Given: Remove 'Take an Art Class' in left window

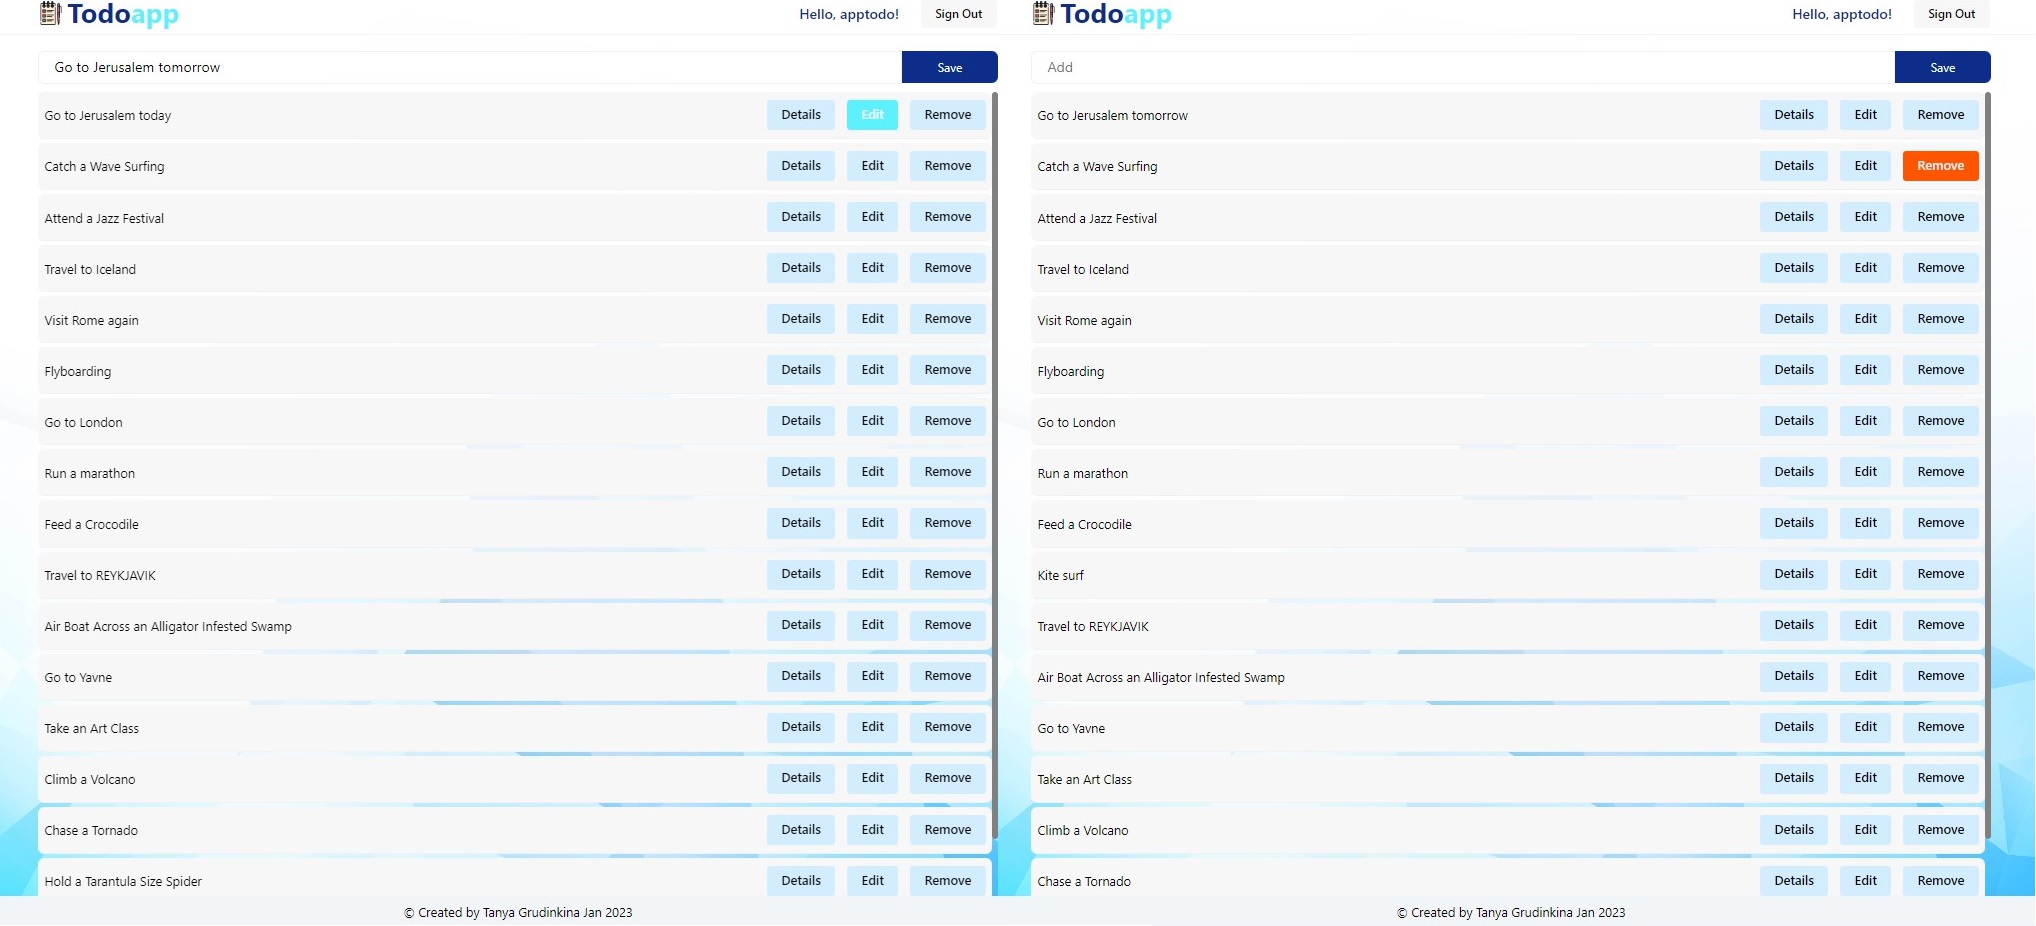Looking at the screenshot, I should point(948,727).
